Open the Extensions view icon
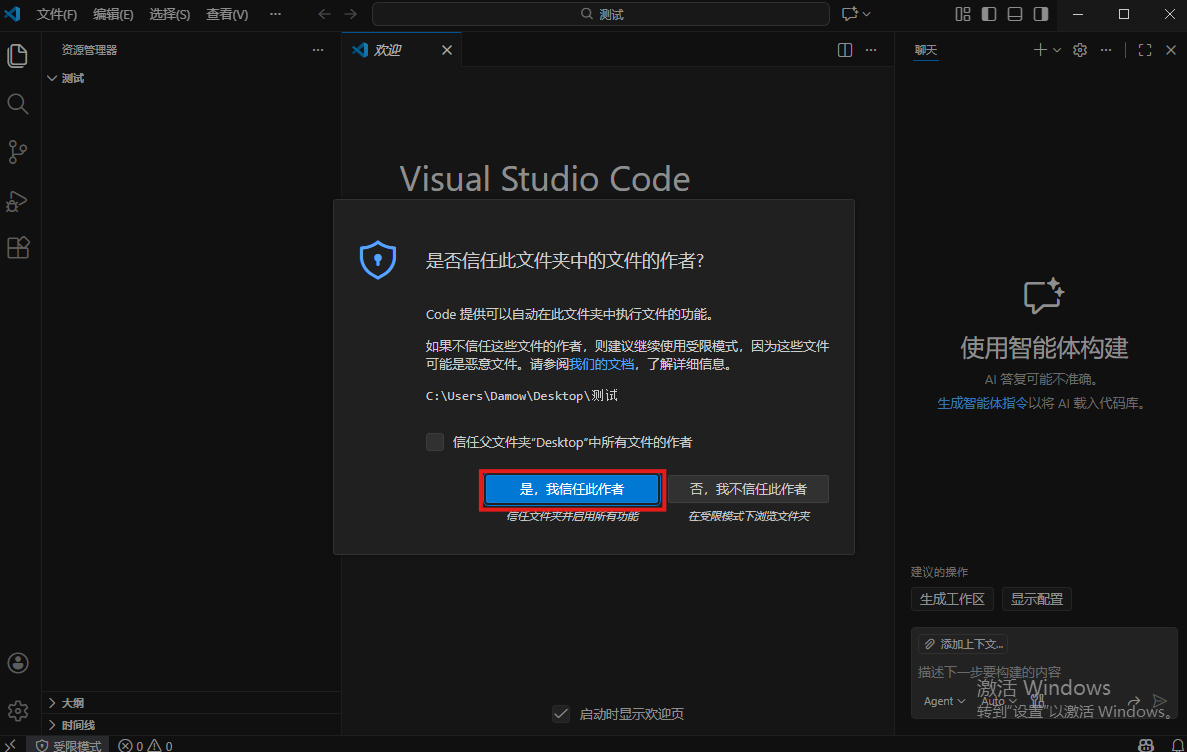The image size is (1187, 752). [x=18, y=248]
